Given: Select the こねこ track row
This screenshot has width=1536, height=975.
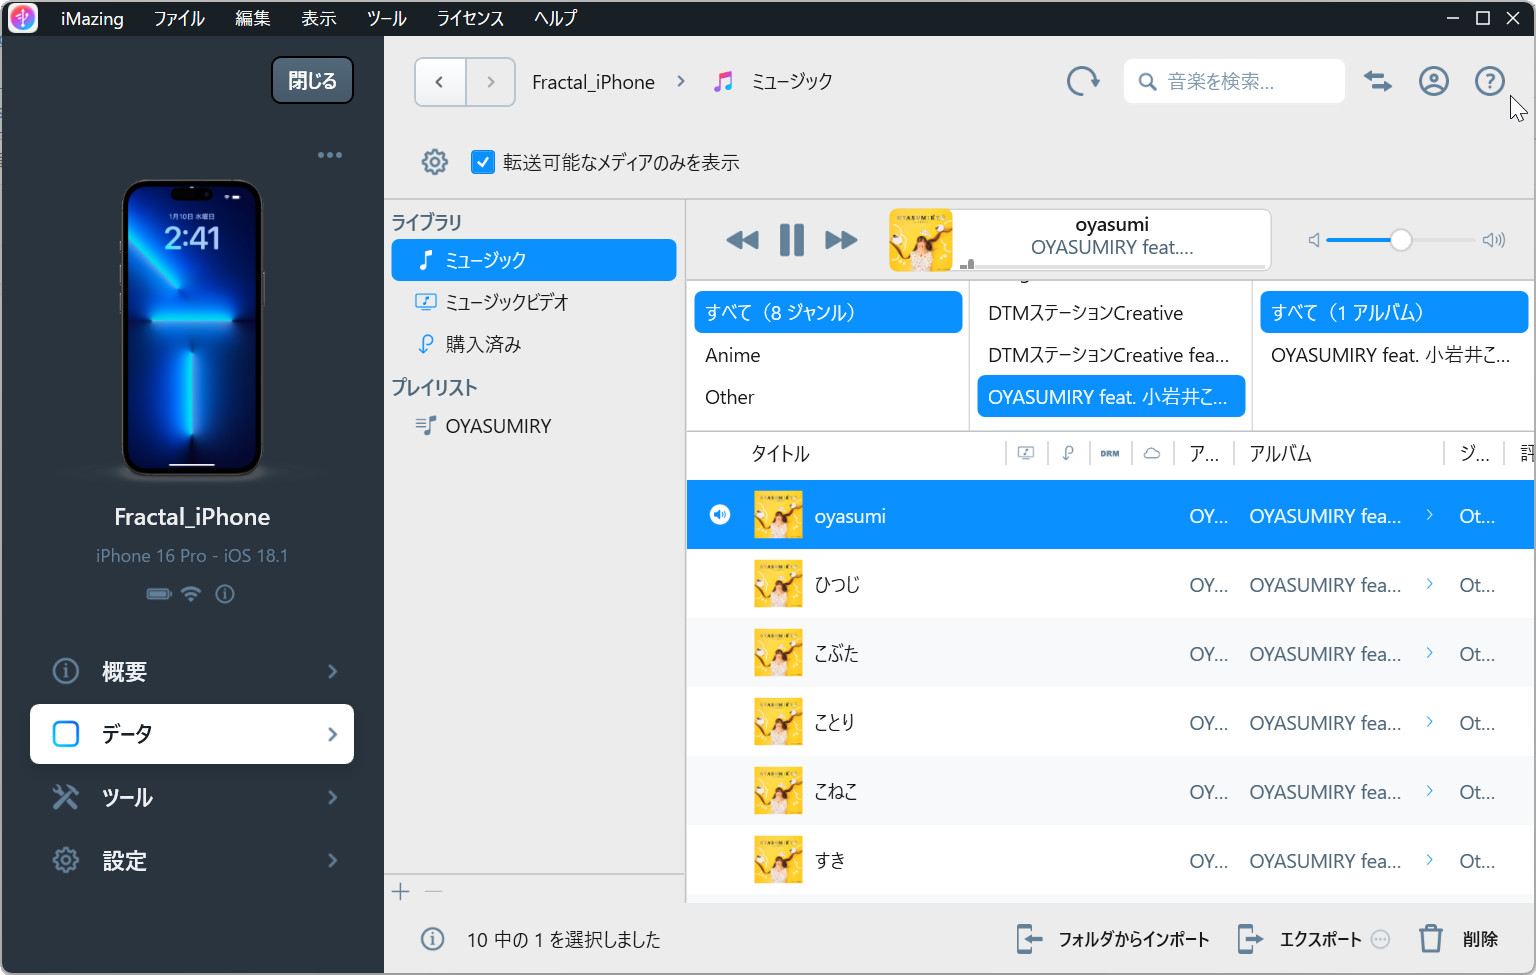Looking at the screenshot, I should point(1110,791).
